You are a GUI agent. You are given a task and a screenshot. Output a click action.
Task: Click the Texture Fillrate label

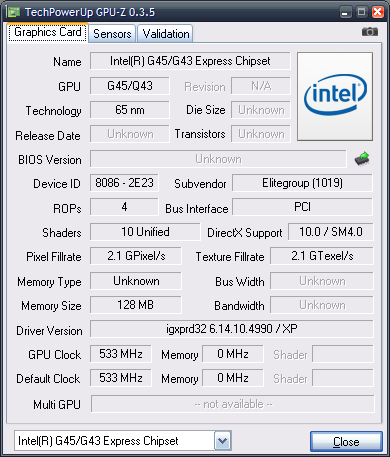pyautogui.click(x=230, y=257)
